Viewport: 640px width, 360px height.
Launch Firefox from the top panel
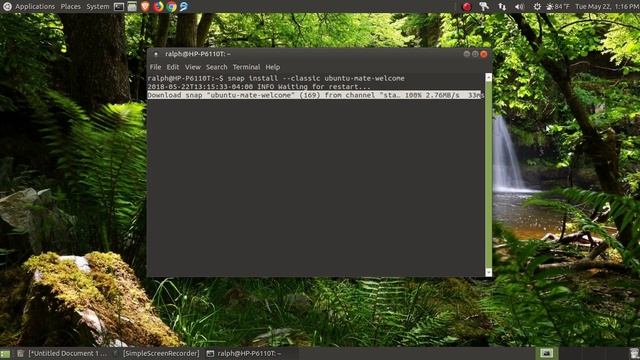pos(158,7)
